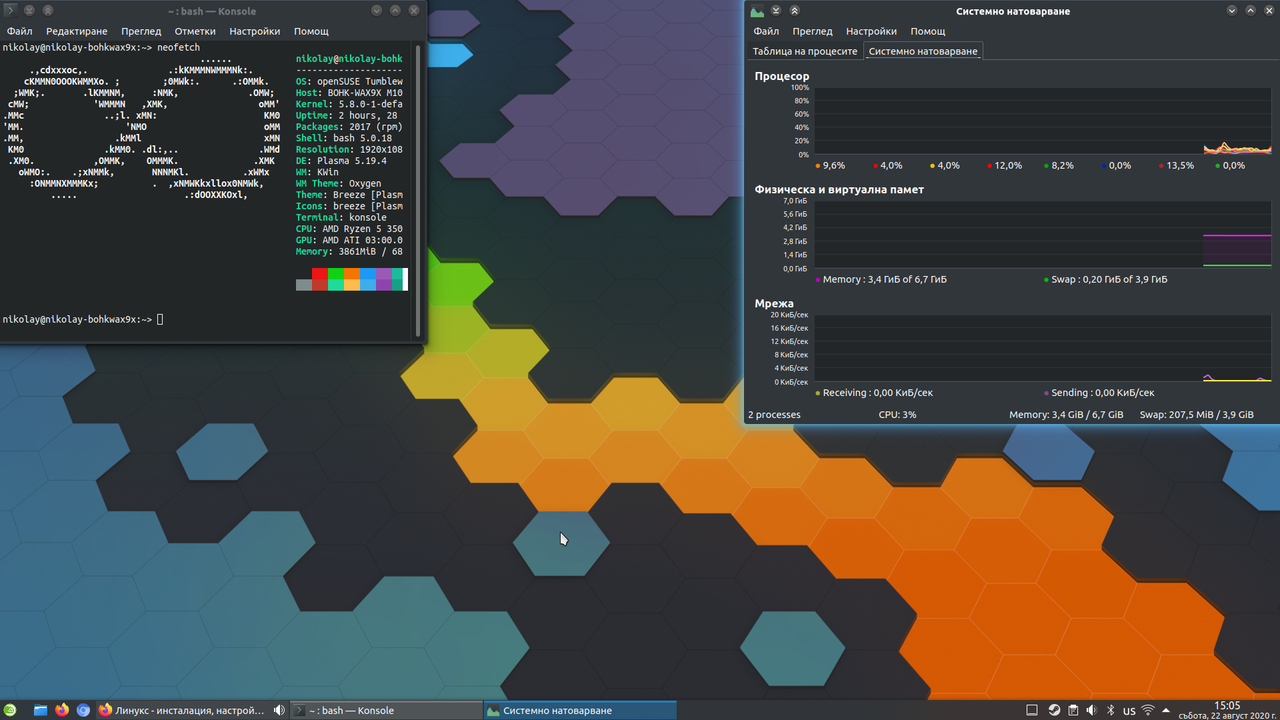Click the 8,2% CPU legend entry

pos(1059,166)
